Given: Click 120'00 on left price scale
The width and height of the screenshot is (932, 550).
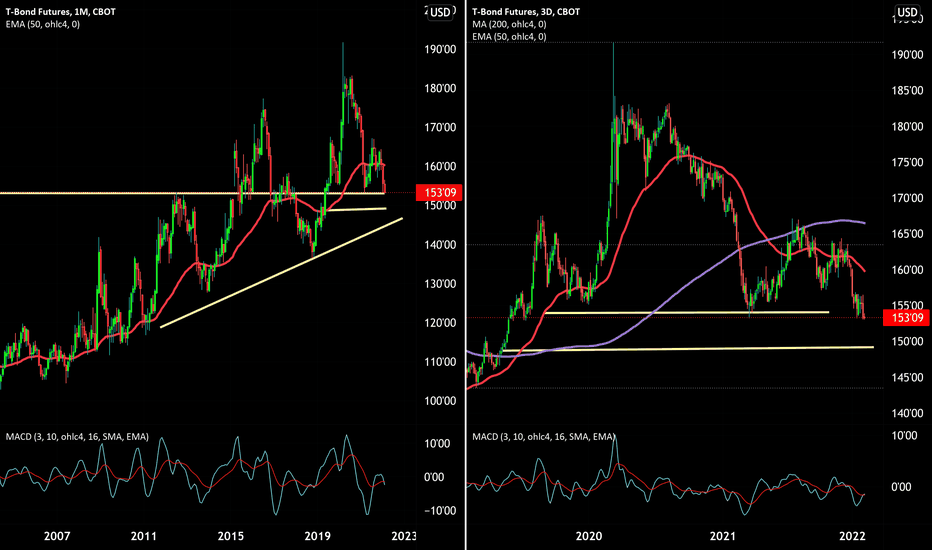Looking at the screenshot, I should point(440,323).
